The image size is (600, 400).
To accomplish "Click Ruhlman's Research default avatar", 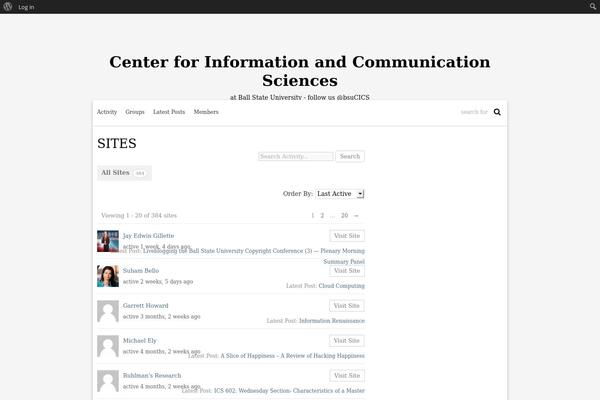I will point(108,381).
